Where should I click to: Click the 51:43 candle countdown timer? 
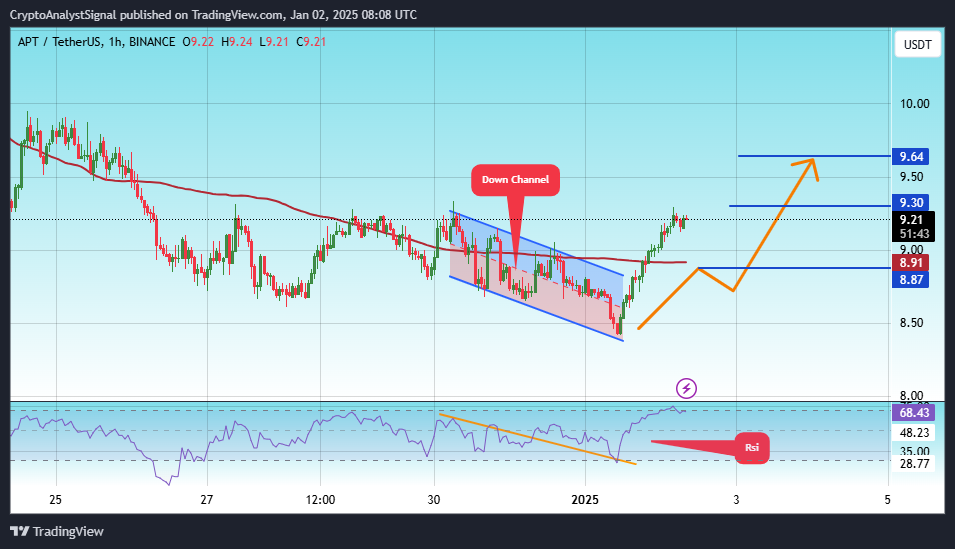pyautogui.click(x=914, y=234)
